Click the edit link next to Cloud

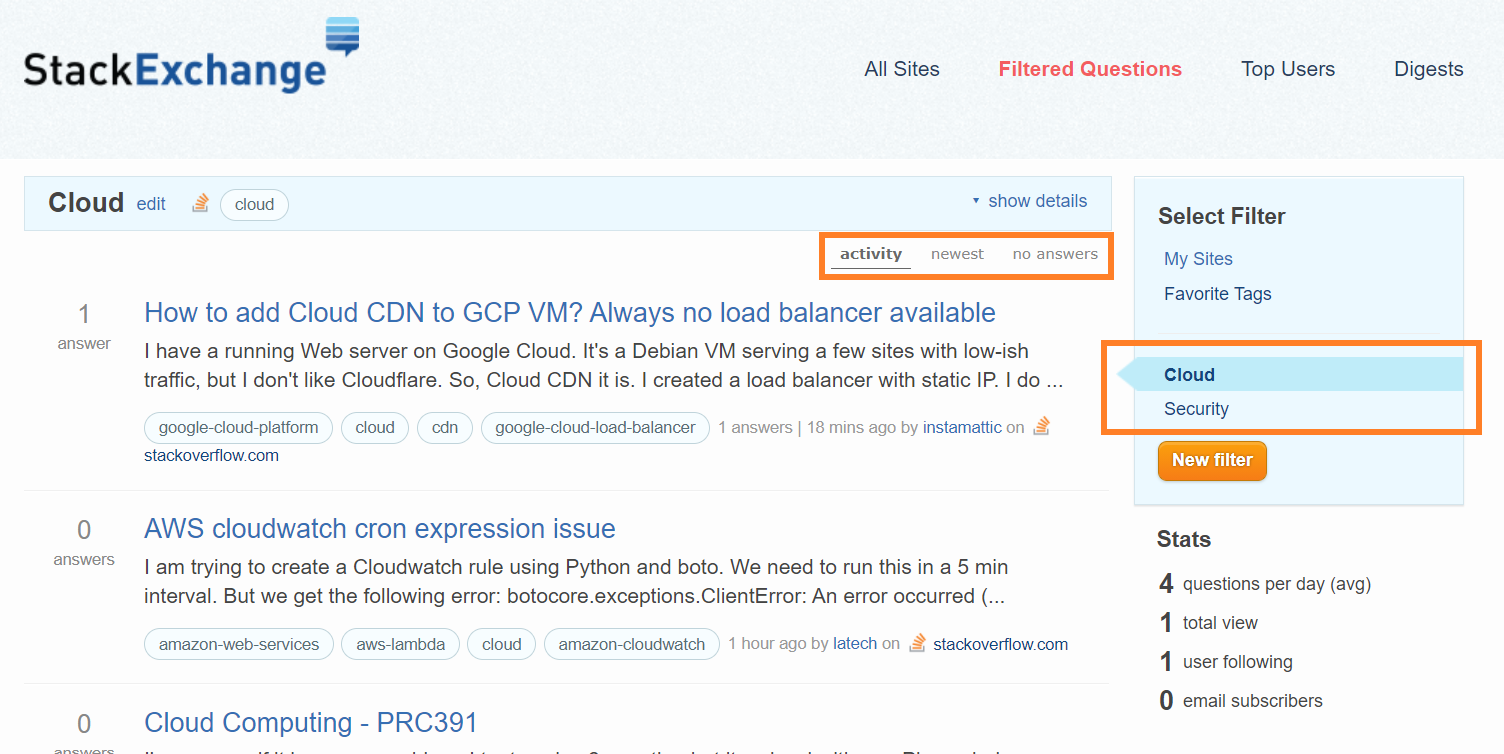point(151,204)
